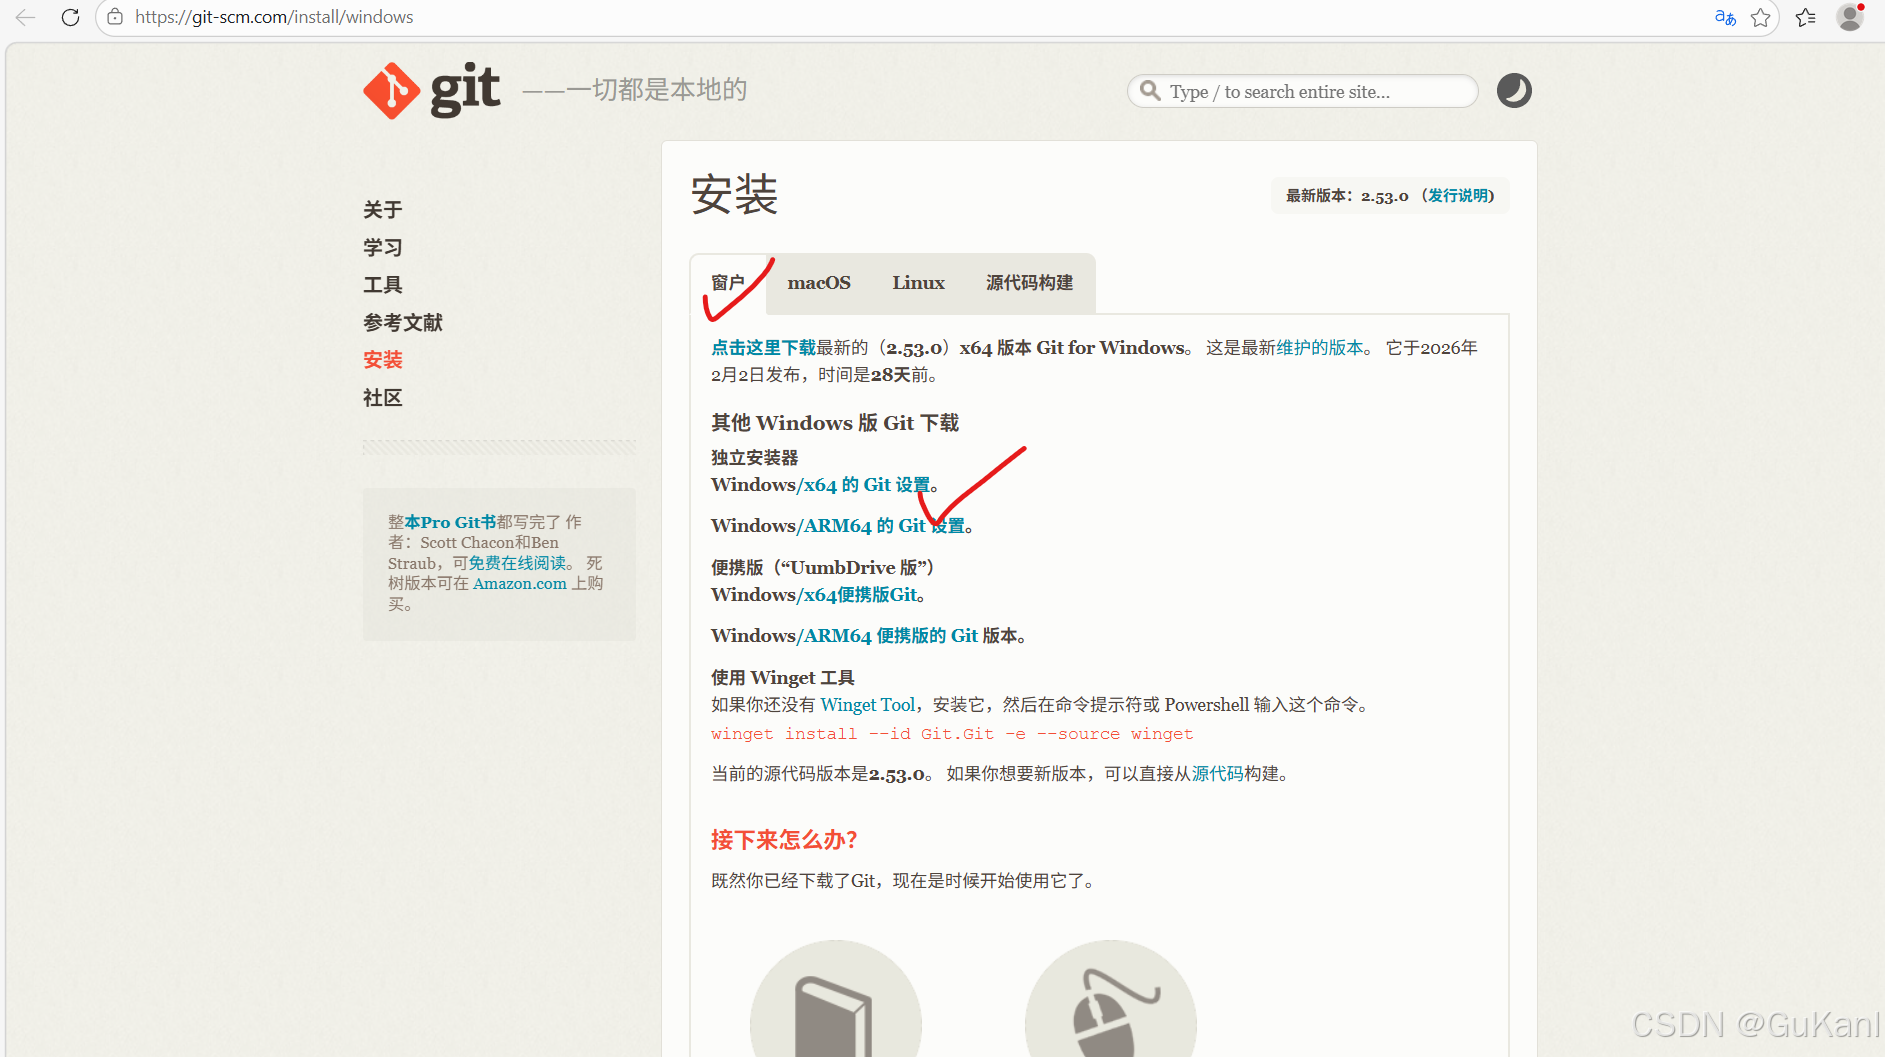Click the mouse circle icon
The width and height of the screenshot is (1885, 1057).
tap(1110, 1000)
